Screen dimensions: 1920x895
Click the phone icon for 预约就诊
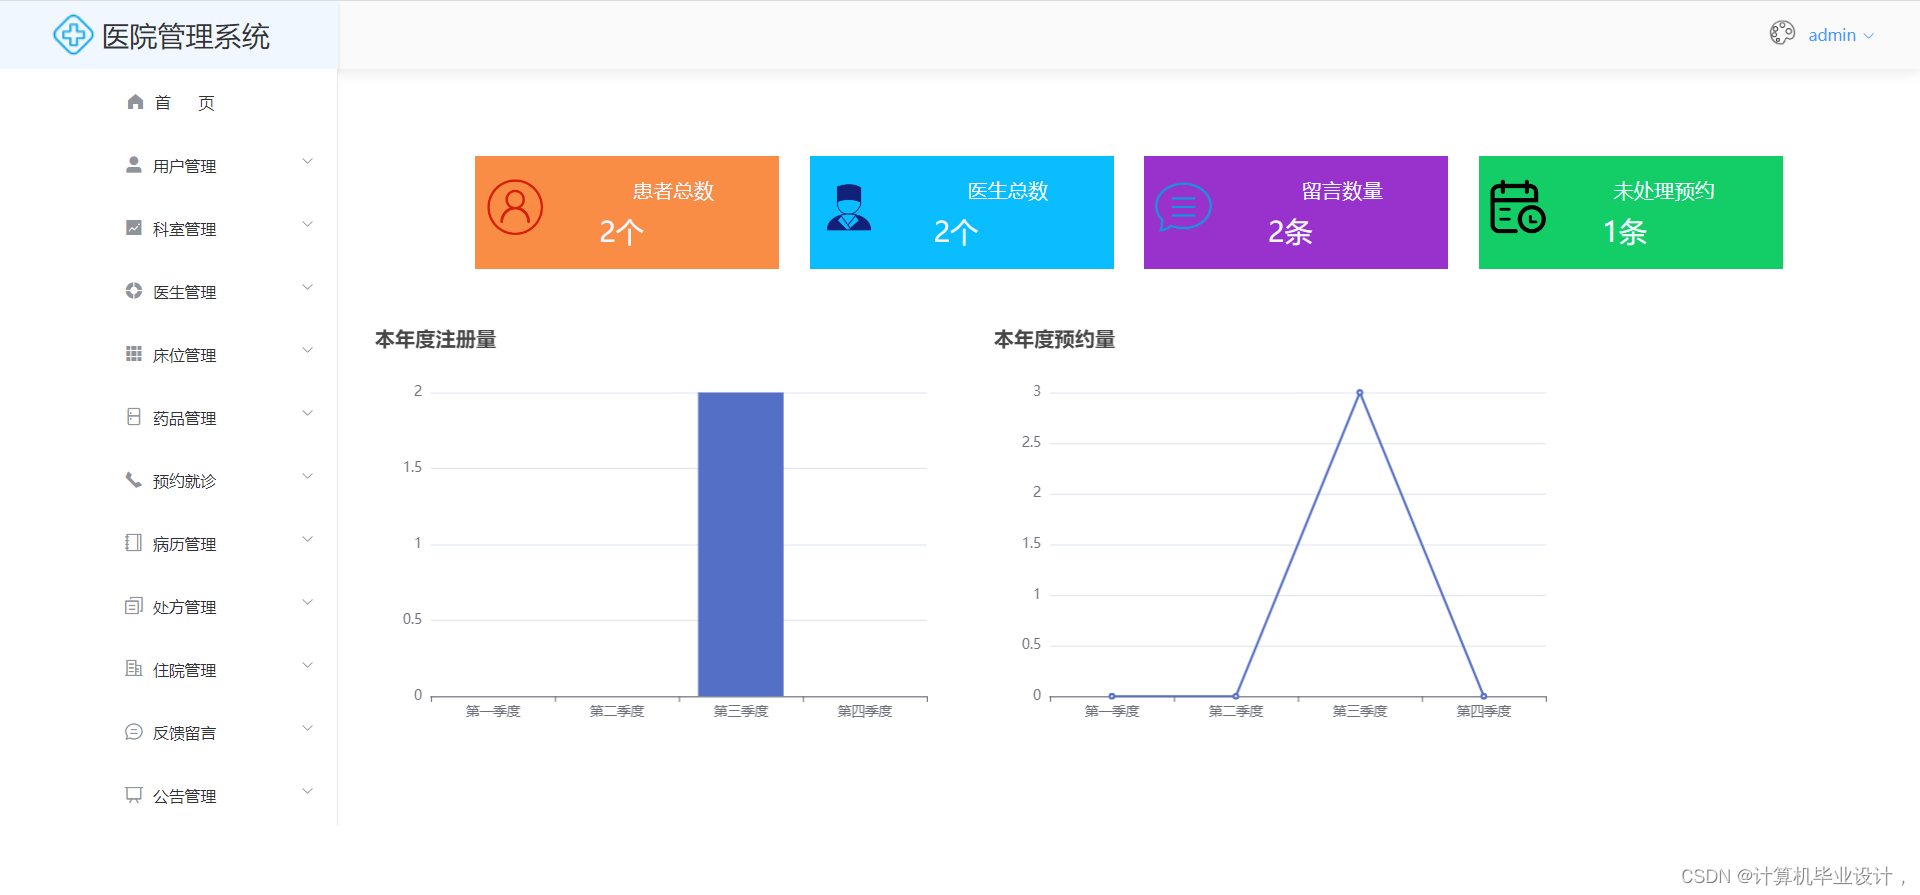pos(133,480)
